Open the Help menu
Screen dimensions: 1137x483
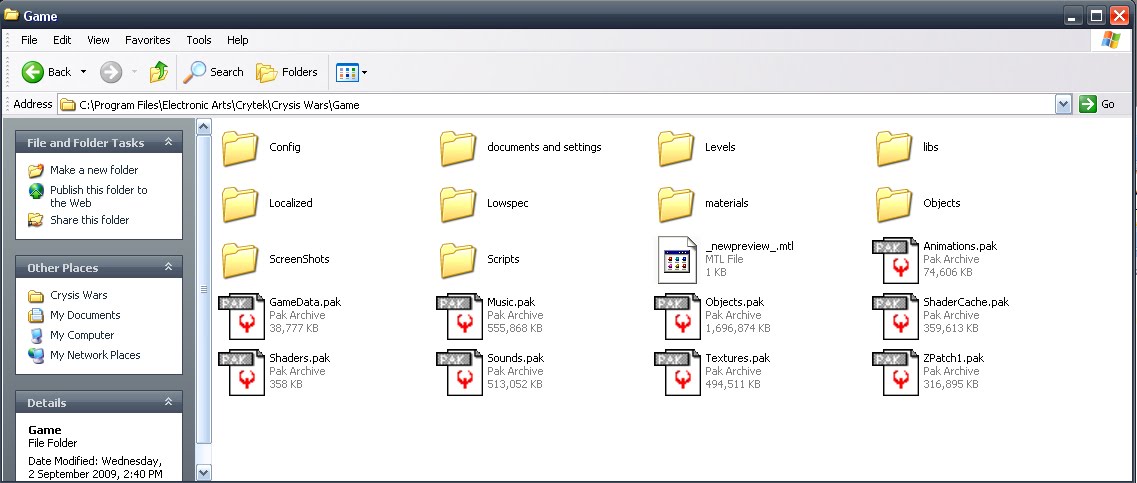coord(237,40)
